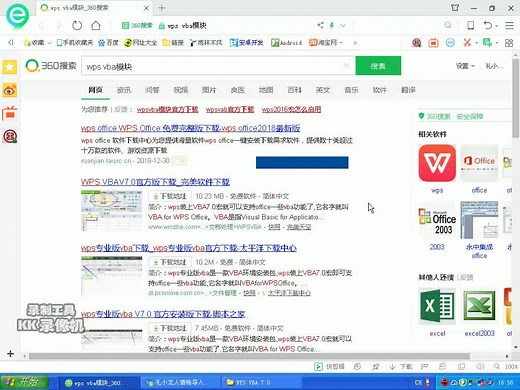Screen dimensions: 520x390
Task: Click the blue chat bubble extension icon
Action: pos(450,43)
